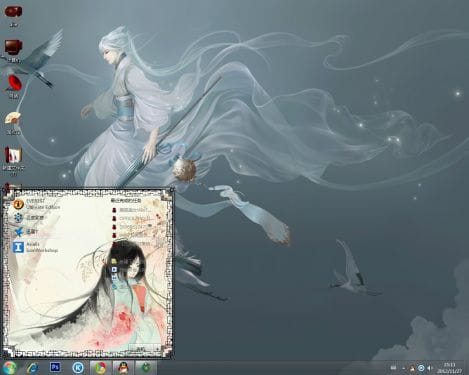Select the third red recent item in Start menu
Image resolution: width=469 pixels, height=375 pixels.
coord(132,227)
